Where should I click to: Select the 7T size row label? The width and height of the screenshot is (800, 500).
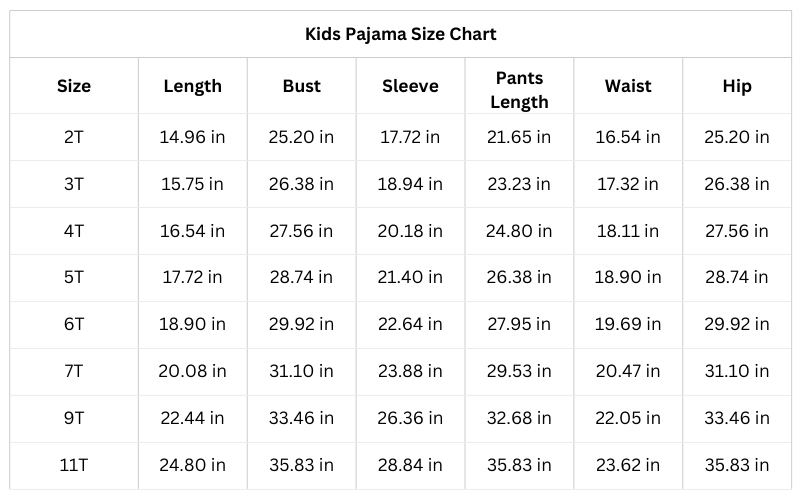click(x=73, y=371)
